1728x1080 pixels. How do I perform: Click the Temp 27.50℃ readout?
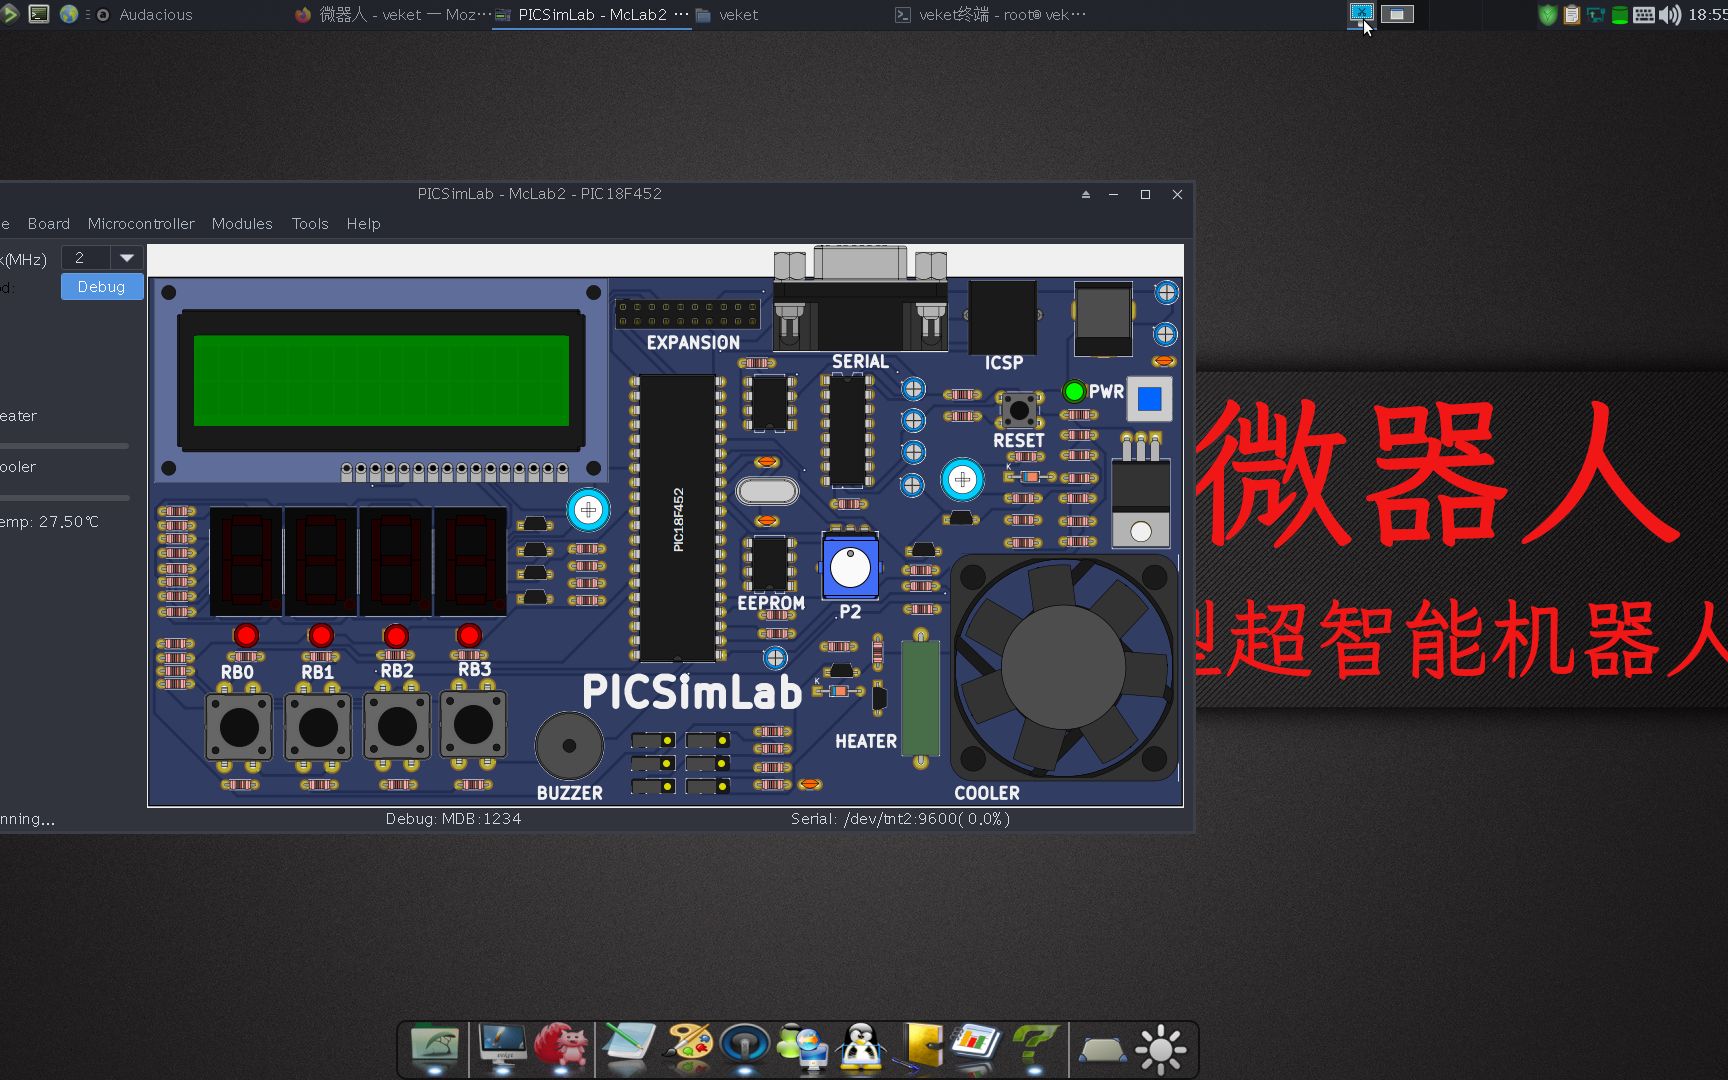[x=49, y=522]
